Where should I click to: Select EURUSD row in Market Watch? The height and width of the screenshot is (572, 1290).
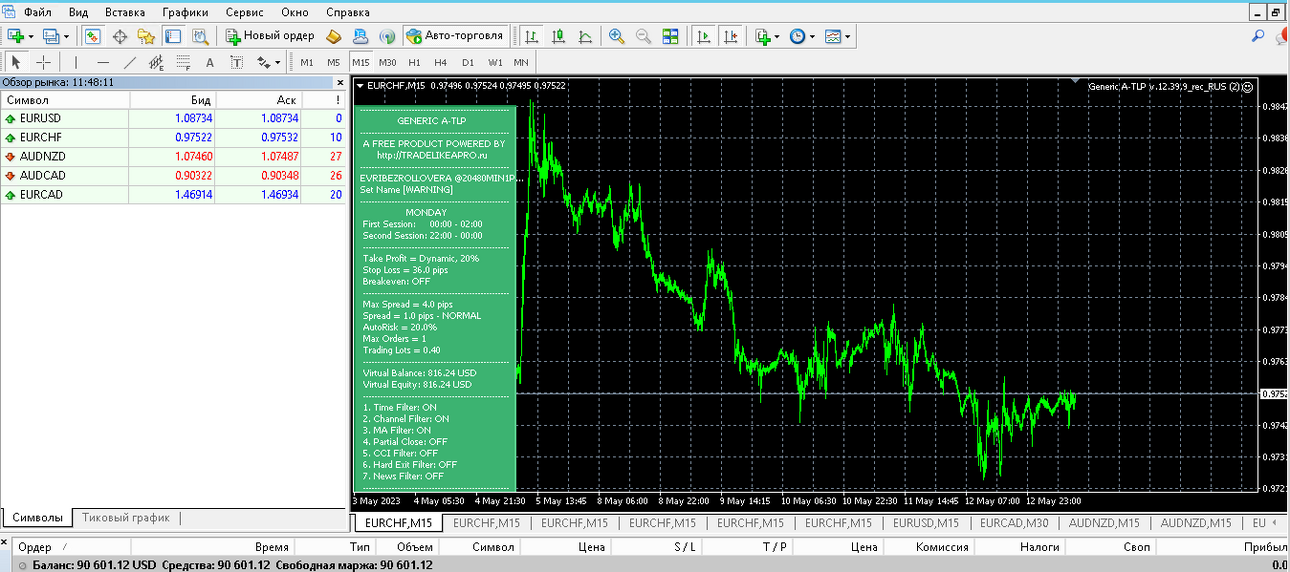pyautogui.click(x=173, y=119)
